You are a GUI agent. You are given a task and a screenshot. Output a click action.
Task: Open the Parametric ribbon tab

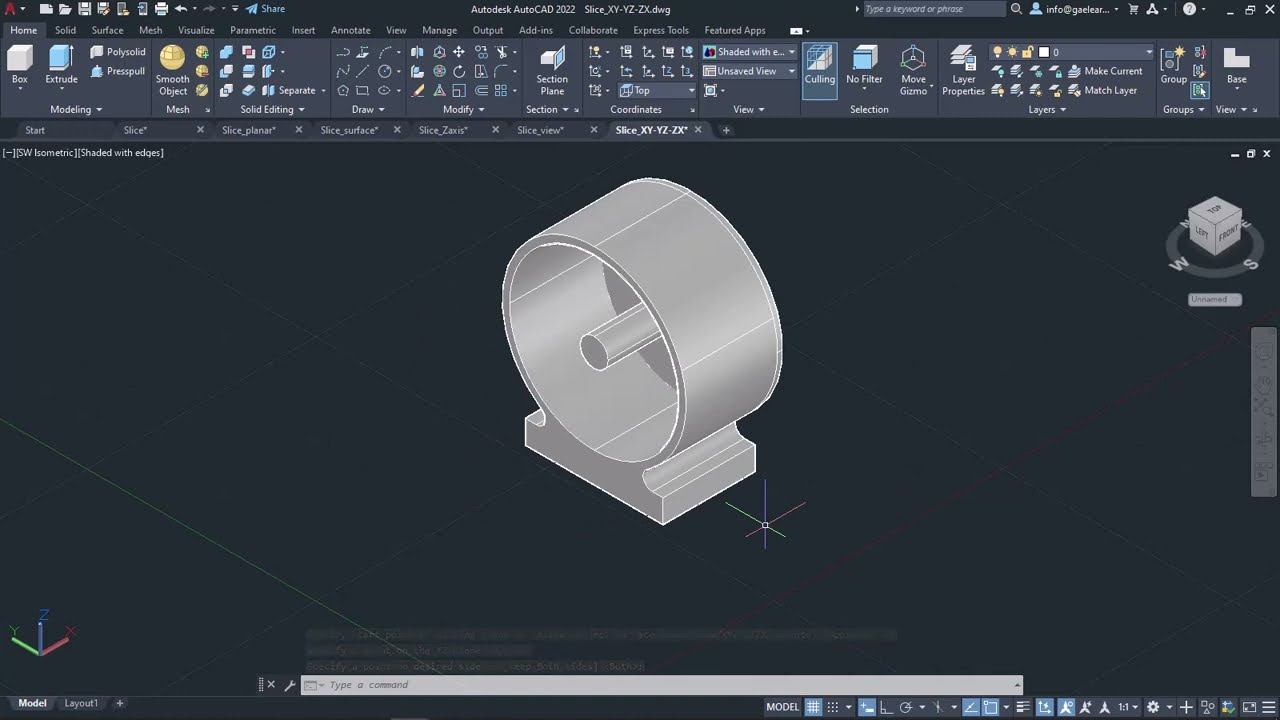(x=253, y=30)
